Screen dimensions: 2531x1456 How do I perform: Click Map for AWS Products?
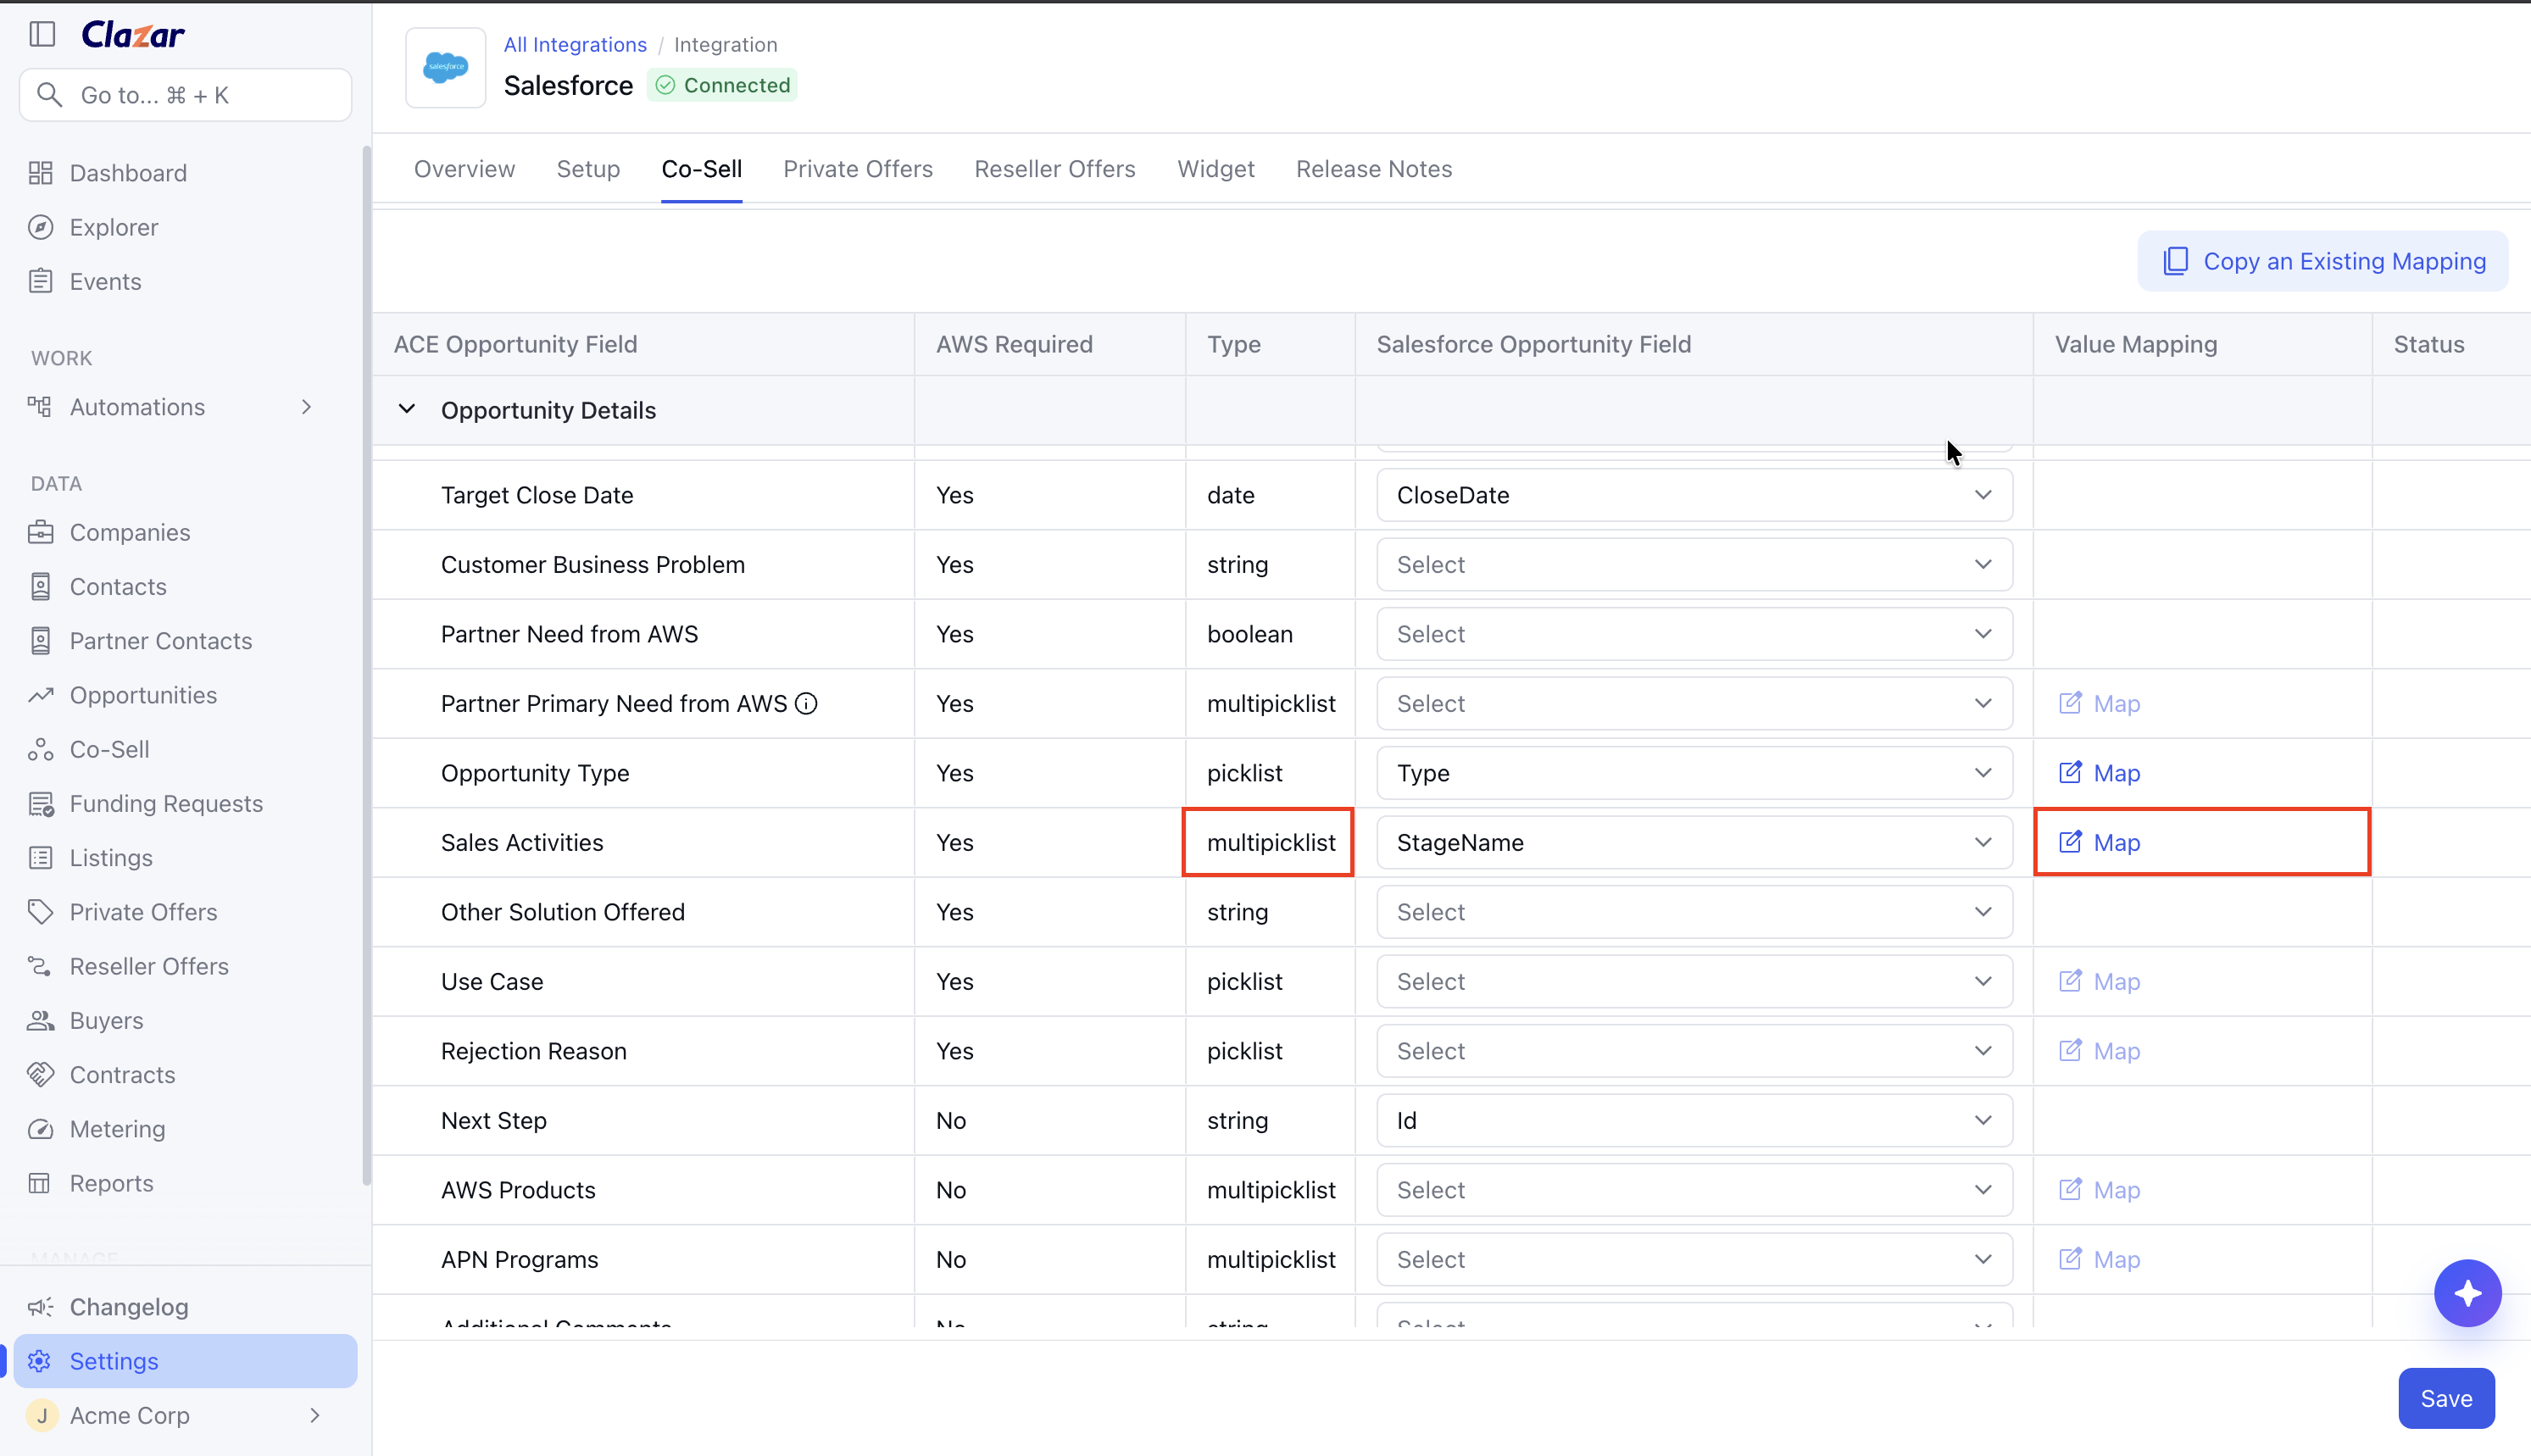[x=2099, y=1190]
